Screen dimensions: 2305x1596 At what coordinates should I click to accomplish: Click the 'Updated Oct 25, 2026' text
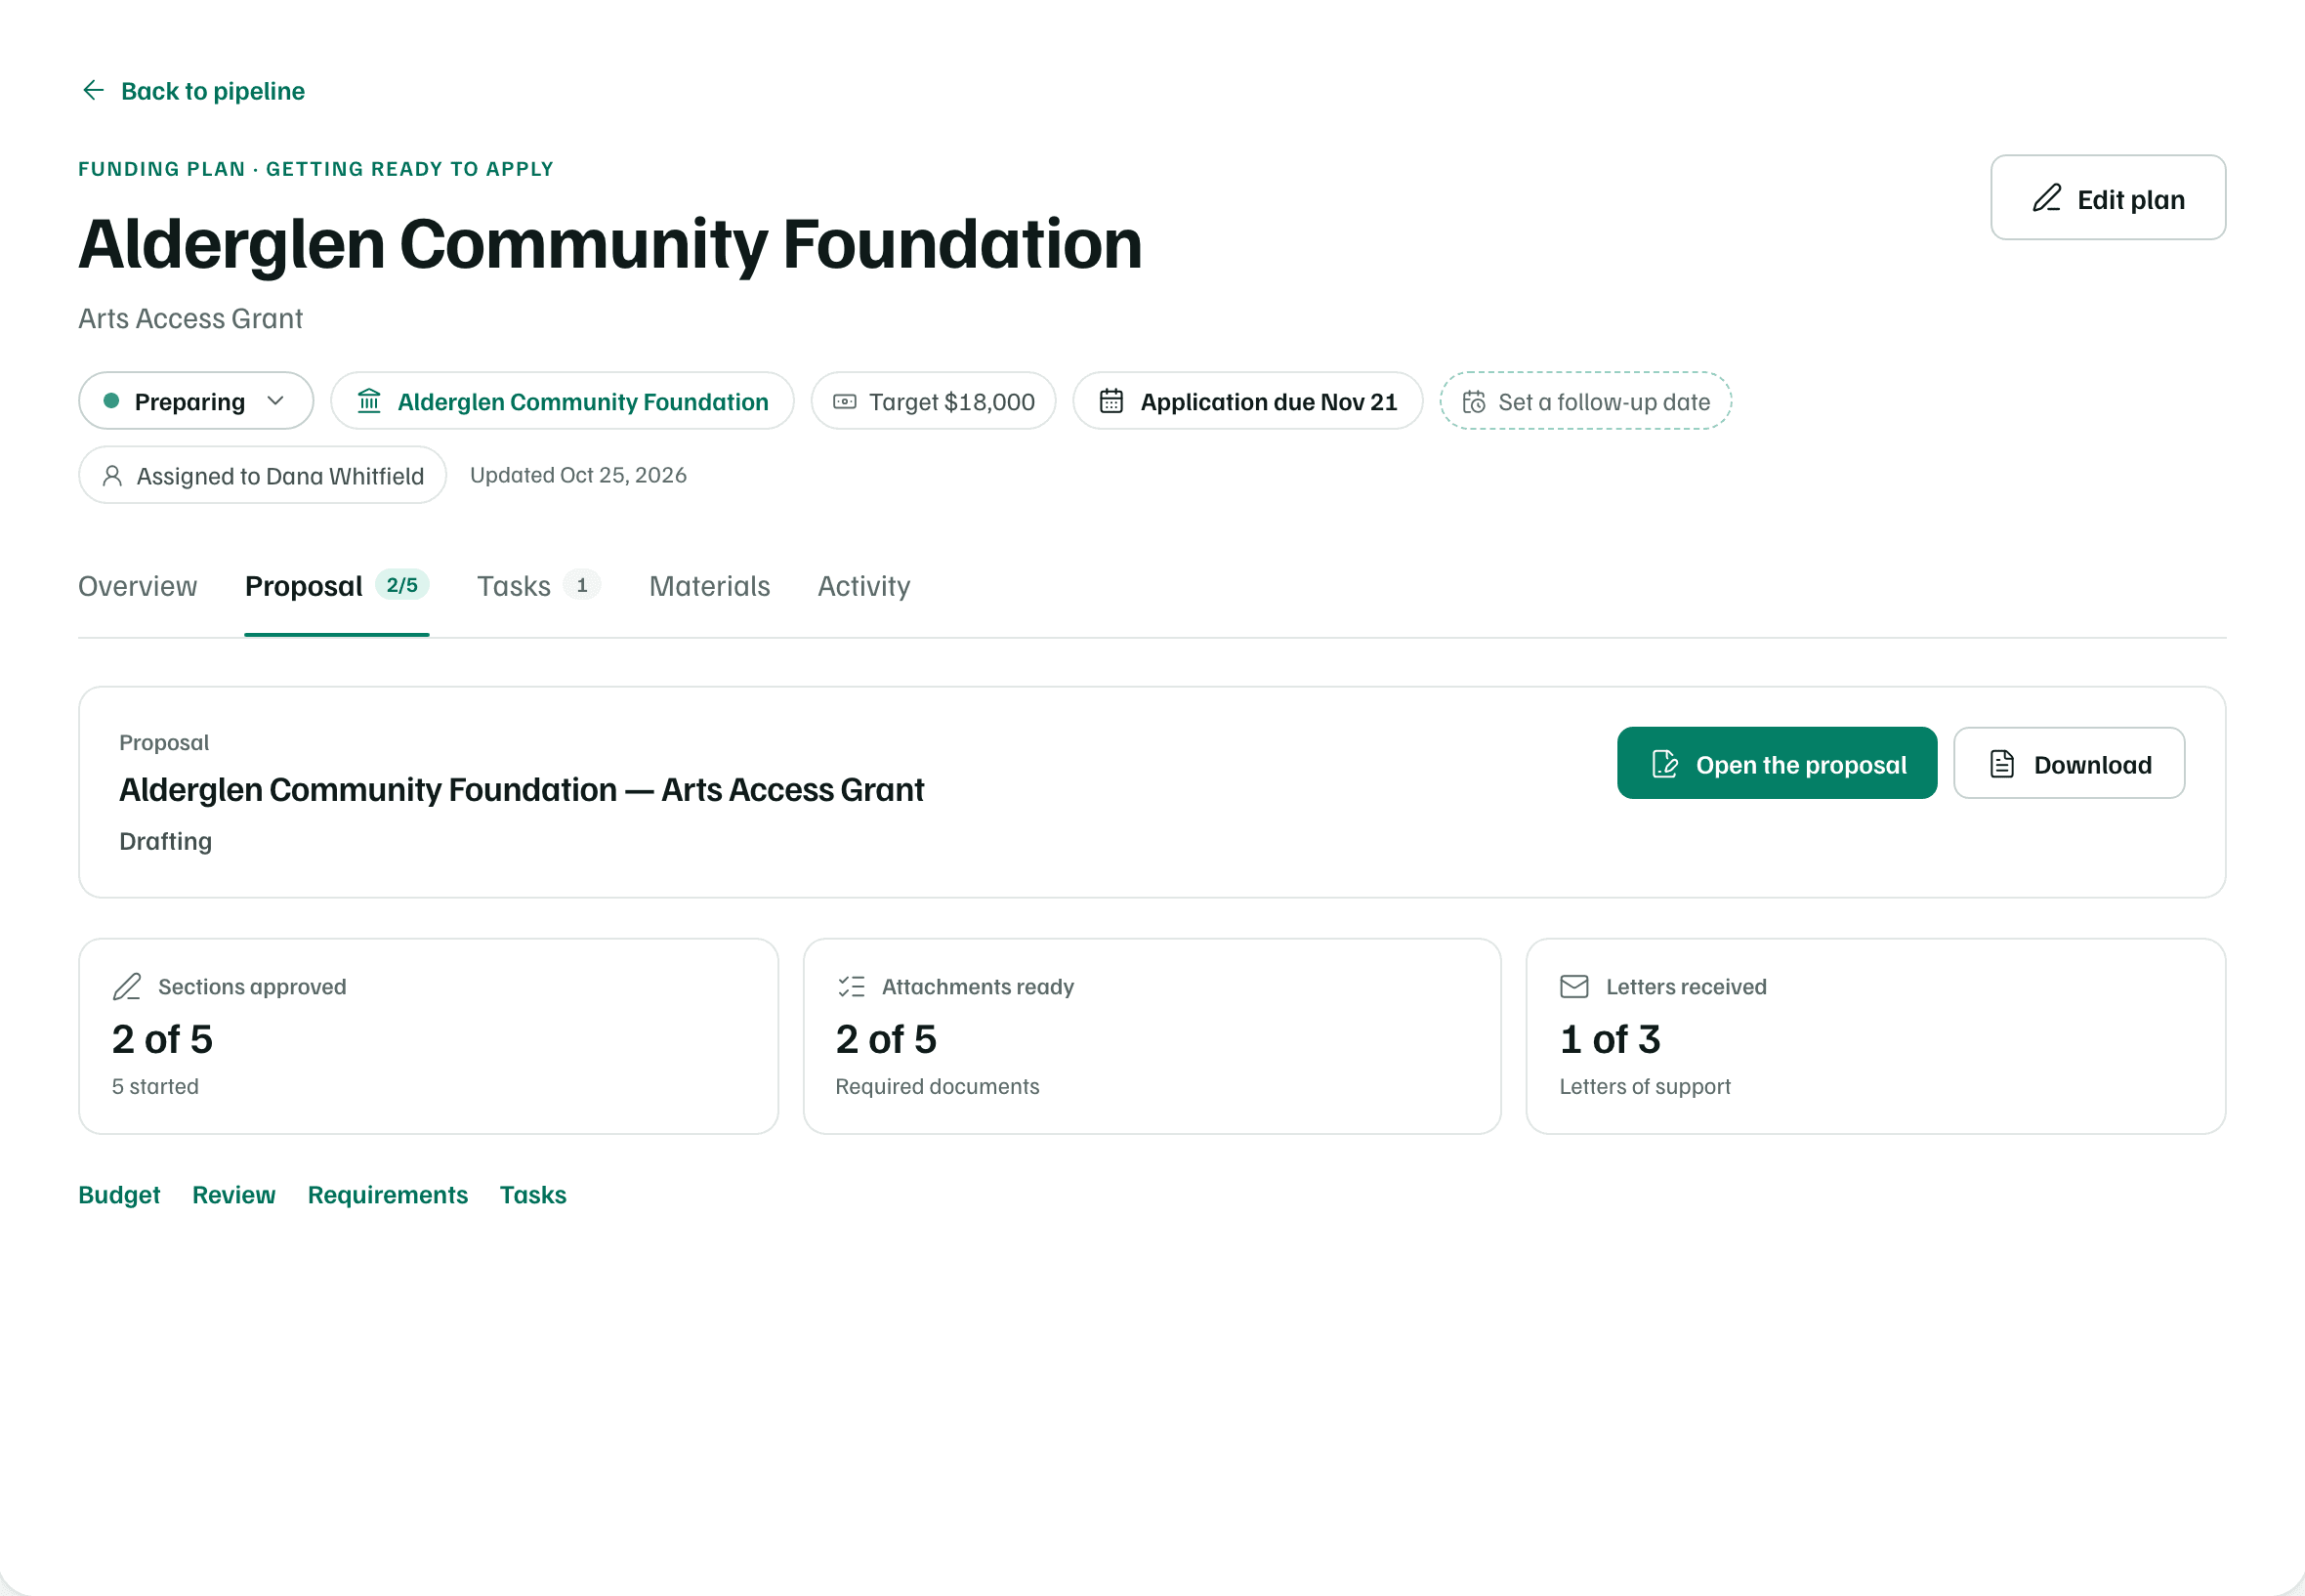578,475
